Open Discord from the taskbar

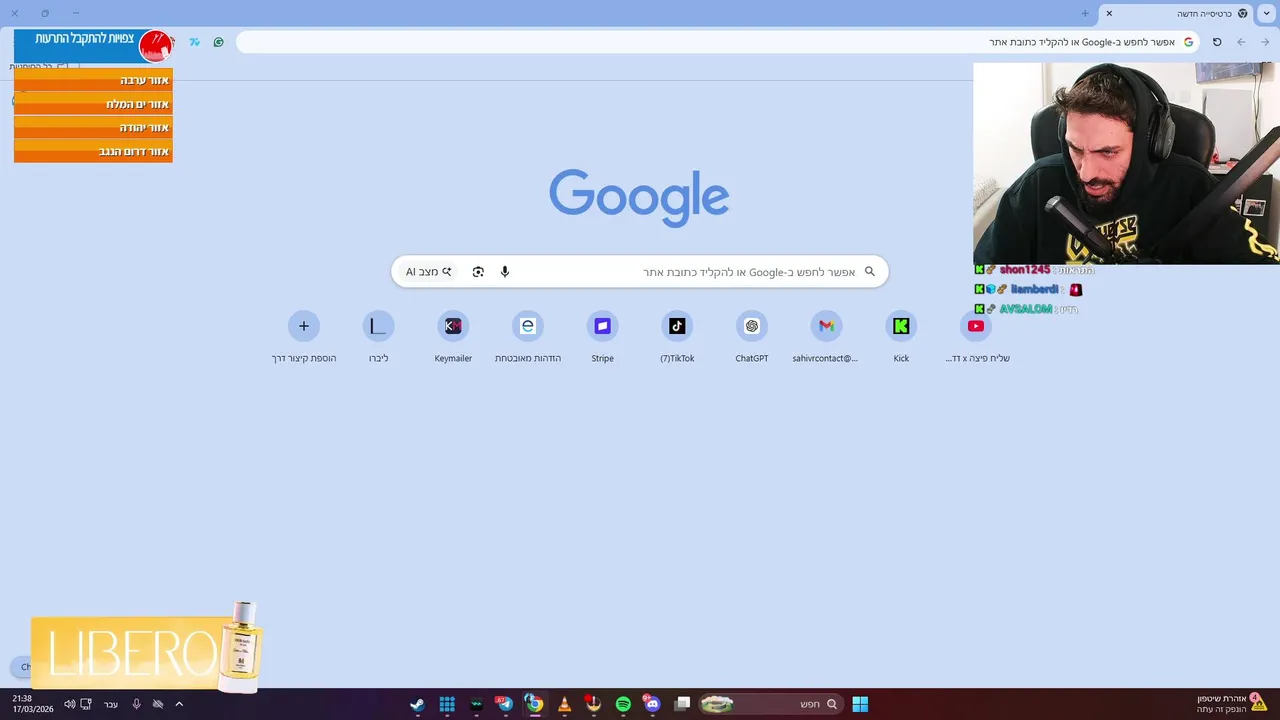(x=652, y=704)
